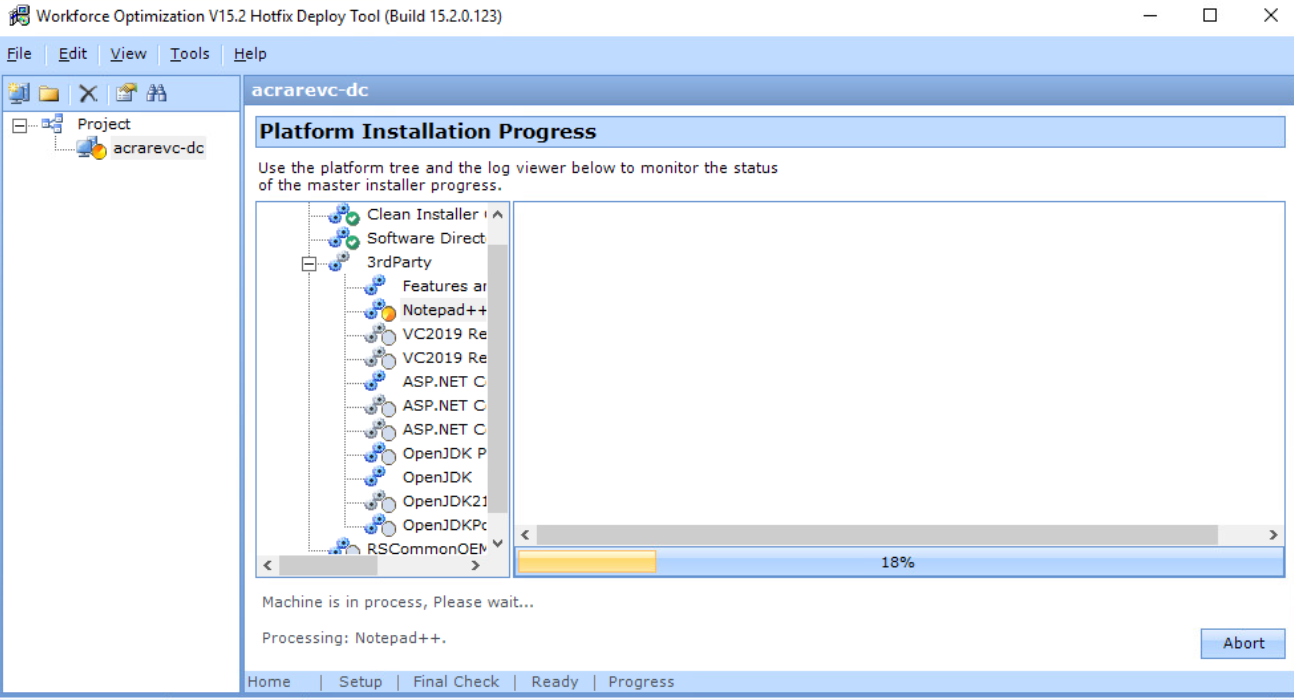This screenshot has height=700, width=1294.
Task: Open the View menu
Action: click(x=128, y=54)
